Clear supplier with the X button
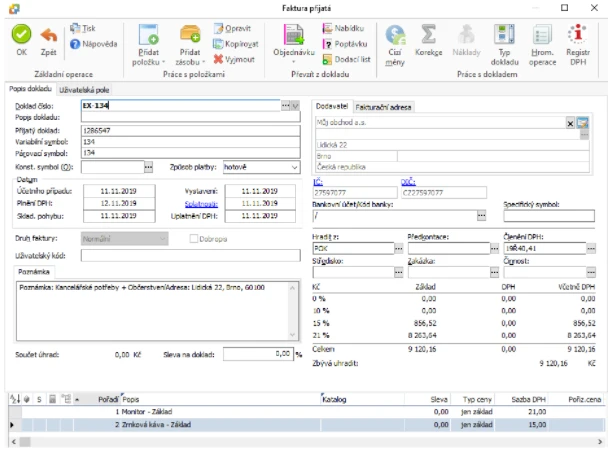 tap(570, 124)
